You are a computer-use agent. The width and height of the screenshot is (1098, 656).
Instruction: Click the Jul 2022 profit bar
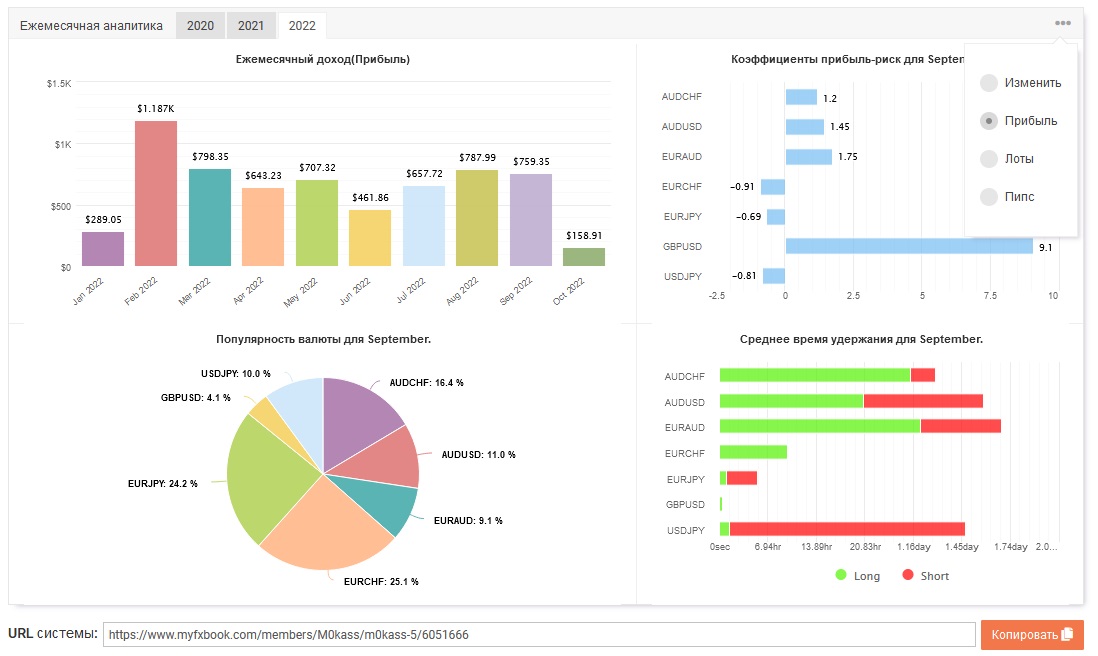click(x=424, y=226)
